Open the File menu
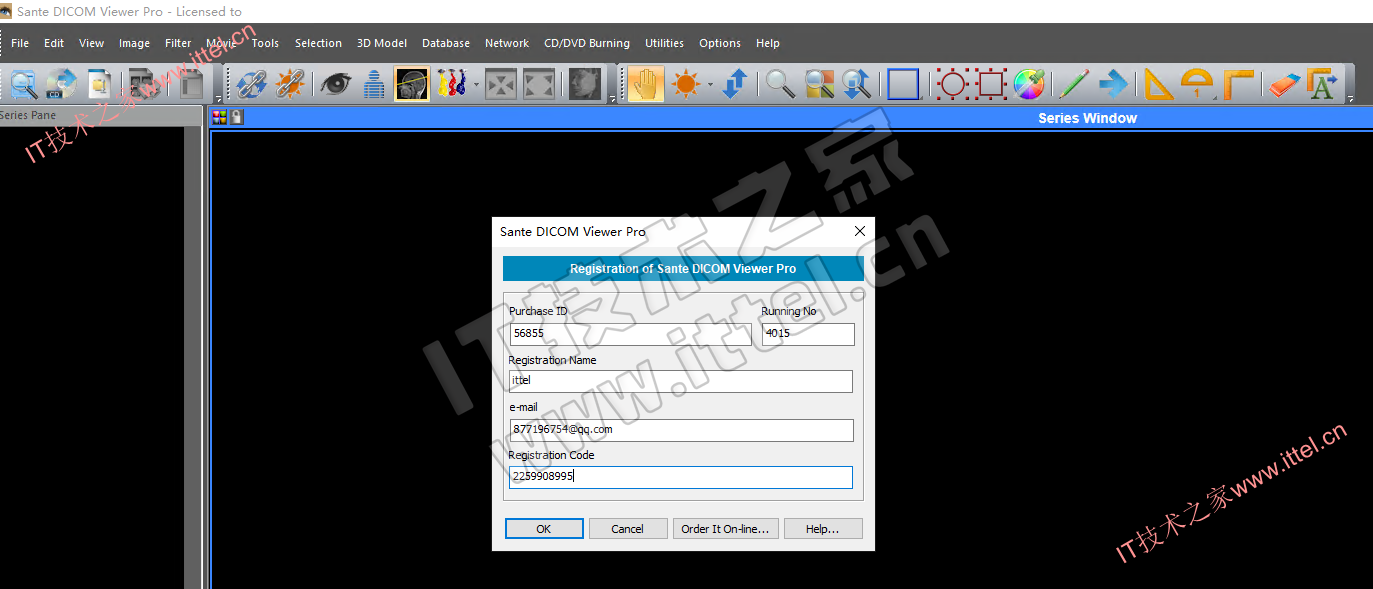This screenshot has height=589, width=1373. tap(20, 43)
